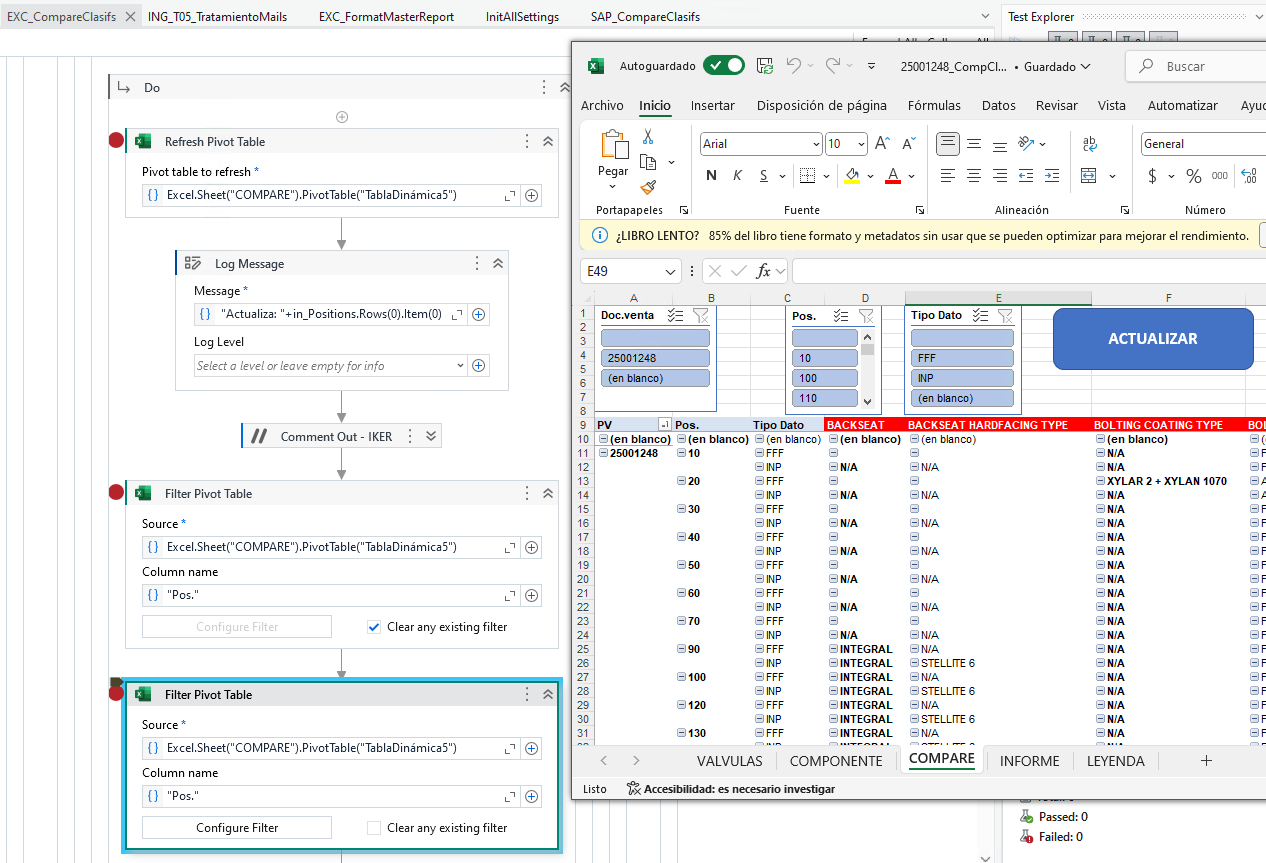Click the Format Painter brush icon

[648, 187]
